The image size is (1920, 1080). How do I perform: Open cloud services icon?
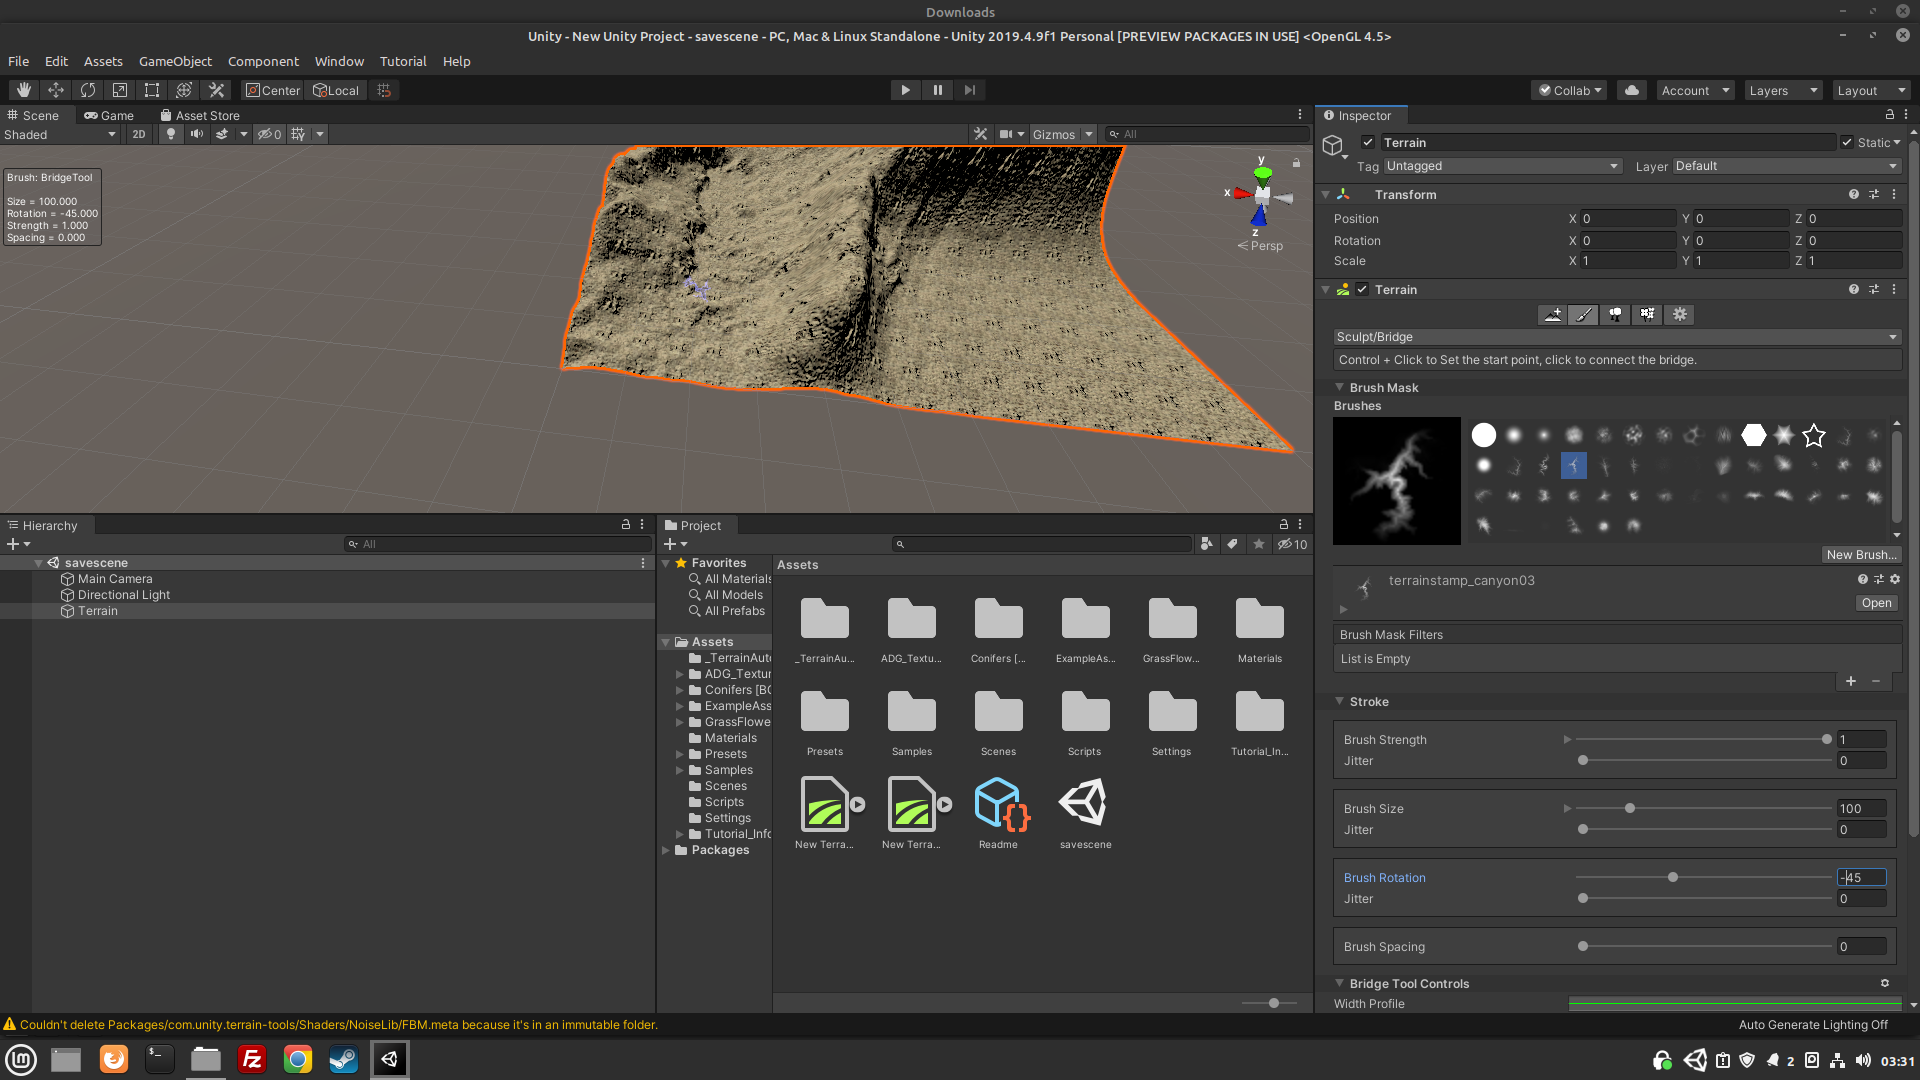(1632, 90)
